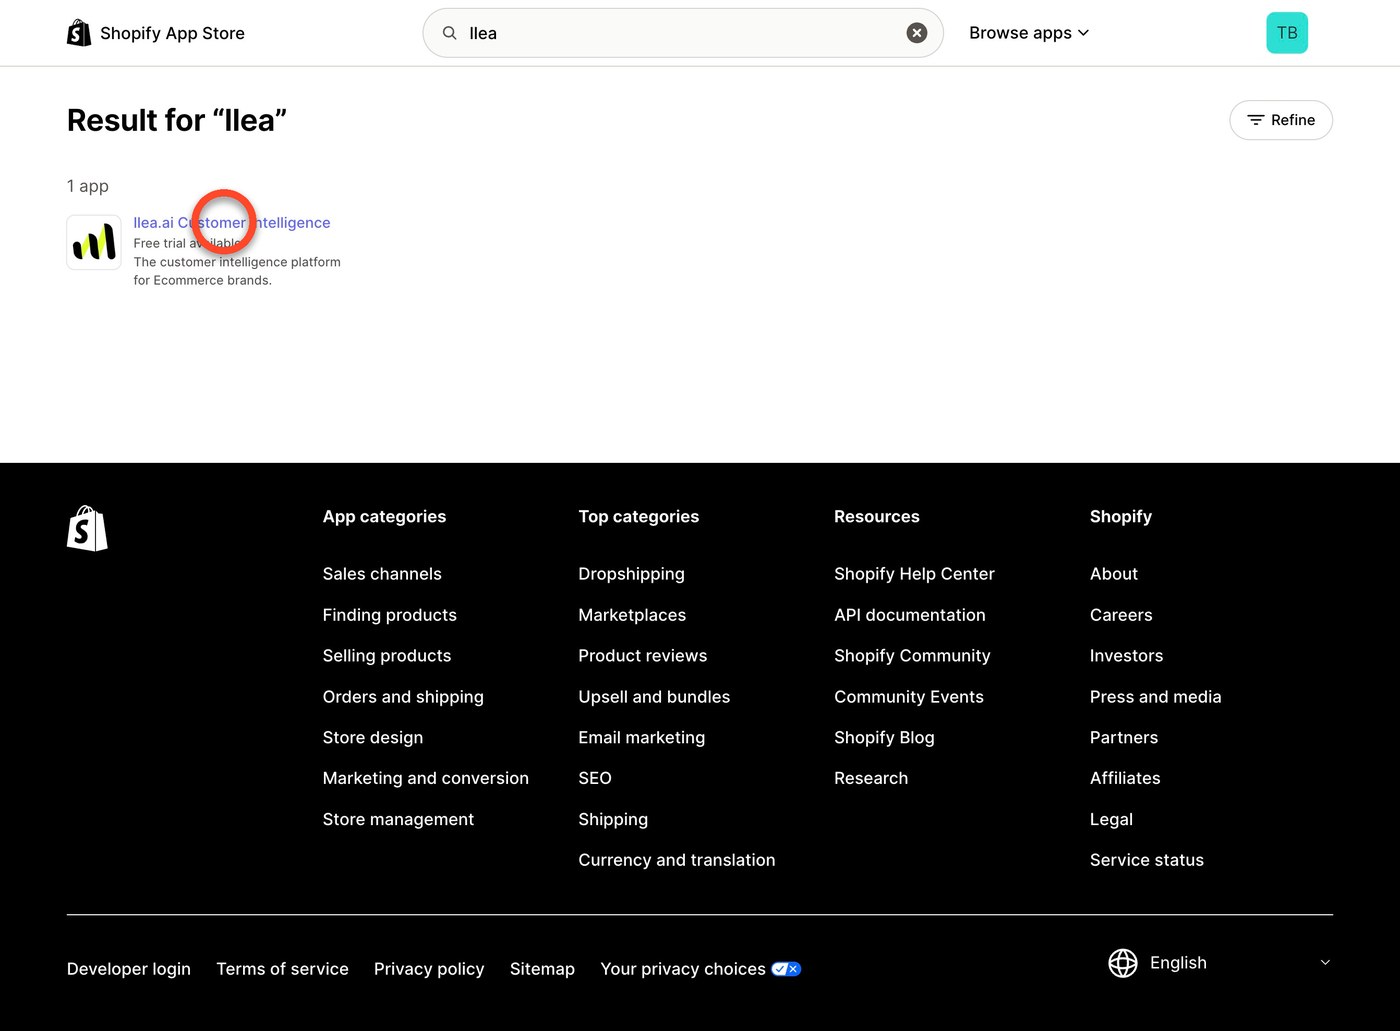The image size is (1400, 1031).
Task: Open Careers link
Action: (1121, 615)
